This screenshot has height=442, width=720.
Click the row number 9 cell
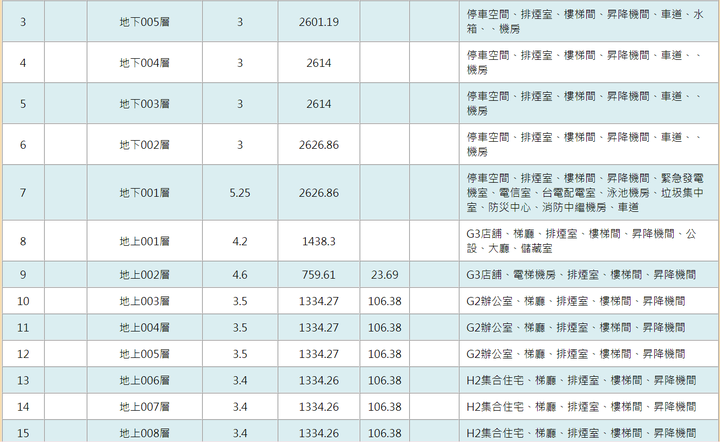pos(23,274)
